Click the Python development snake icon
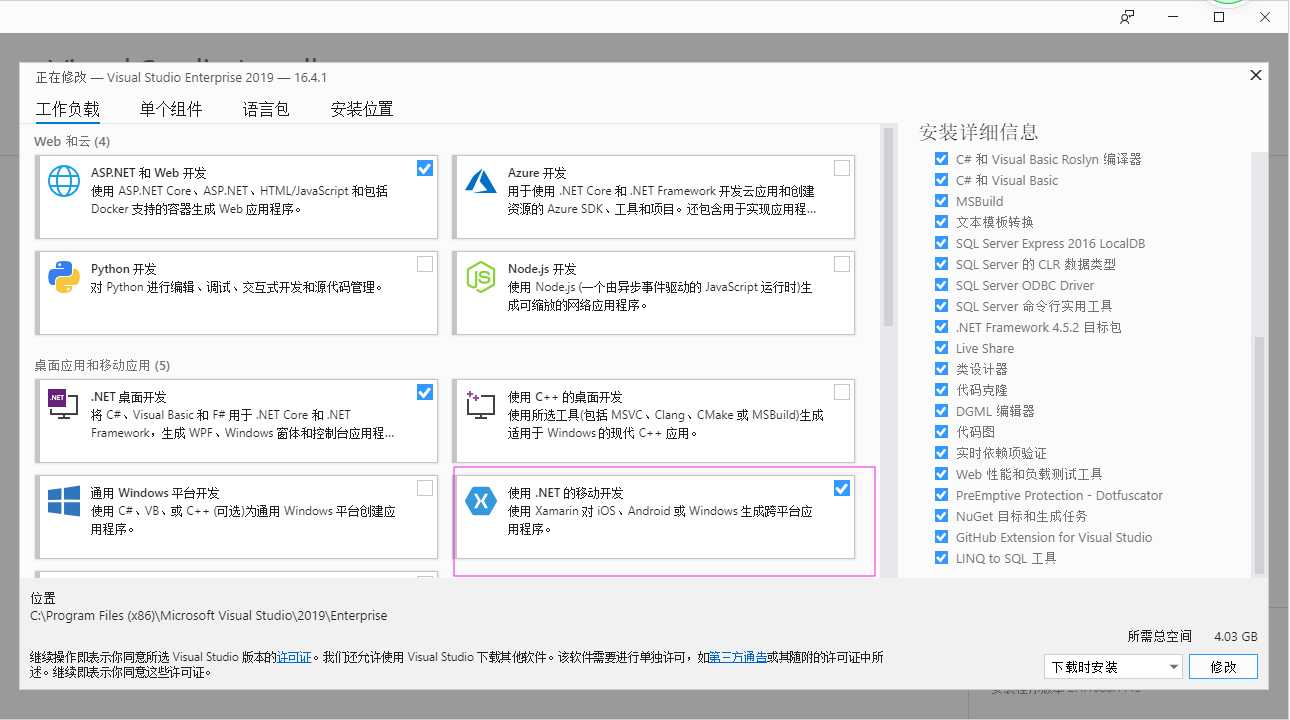1290x720 pixels. pos(64,277)
